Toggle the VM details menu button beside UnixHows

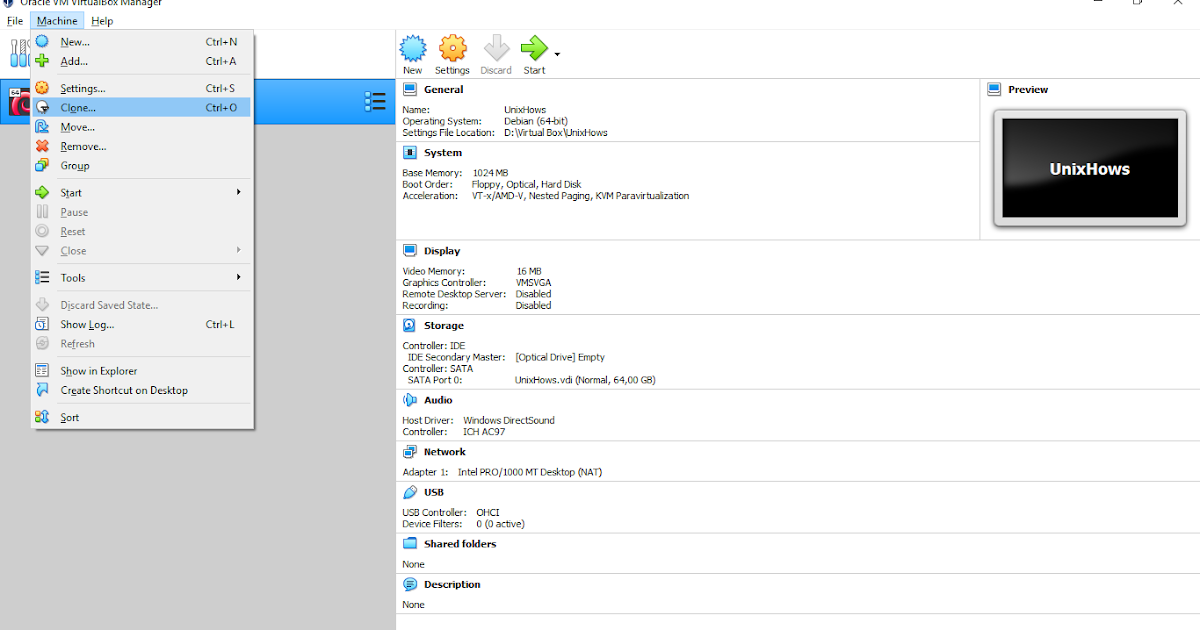pyautogui.click(x=375, y=101)
